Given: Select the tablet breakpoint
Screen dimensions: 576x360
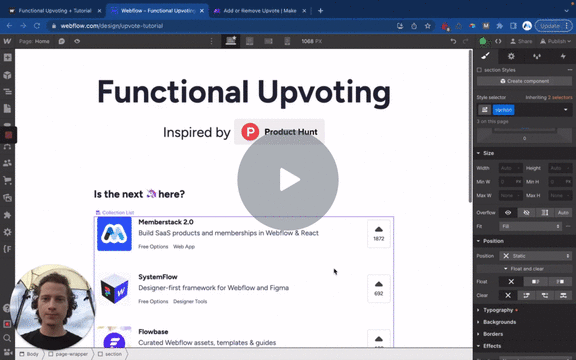Looking at the screenshot, I should click(250, 41).
